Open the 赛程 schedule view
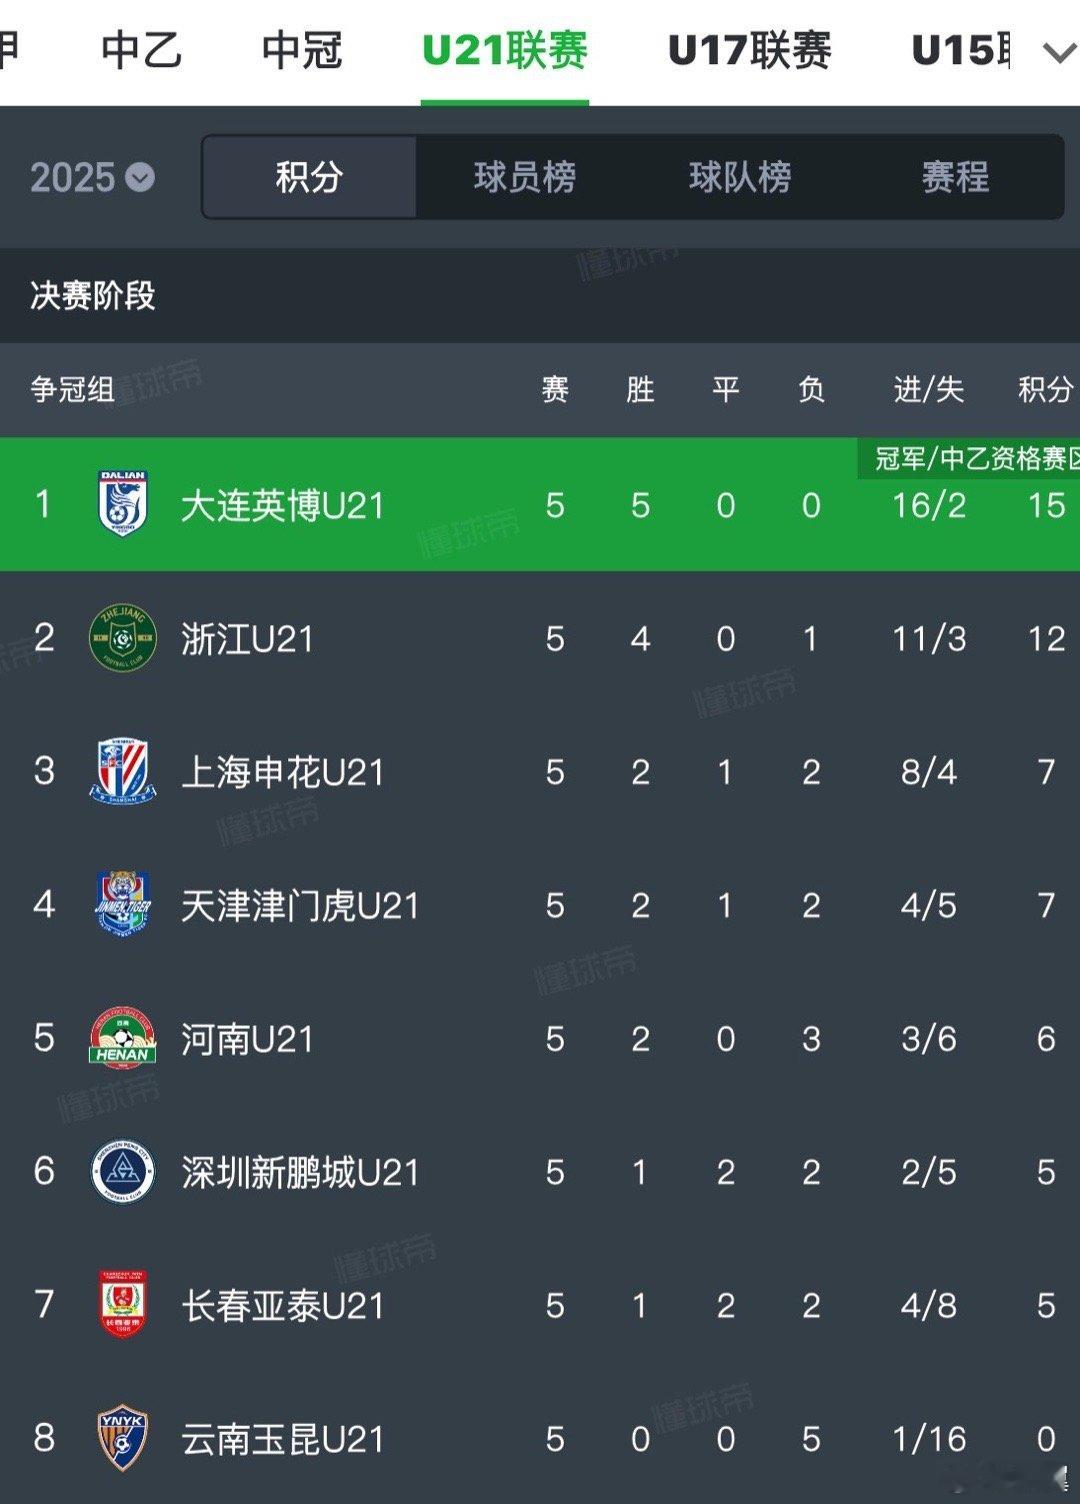Viewport: 1080px width, 1504px height. click(x=955, y=178)
